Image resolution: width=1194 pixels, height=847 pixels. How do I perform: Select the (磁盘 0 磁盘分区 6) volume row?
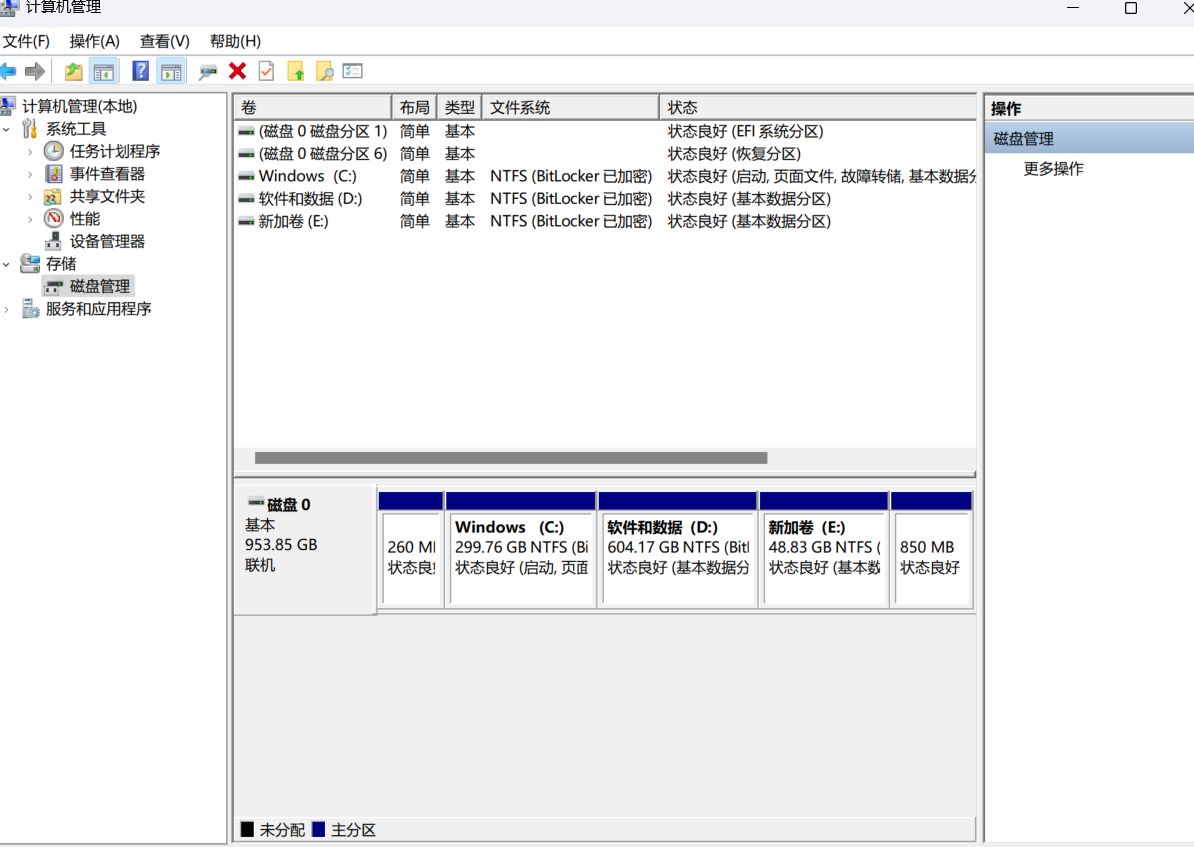pos(605,154)
